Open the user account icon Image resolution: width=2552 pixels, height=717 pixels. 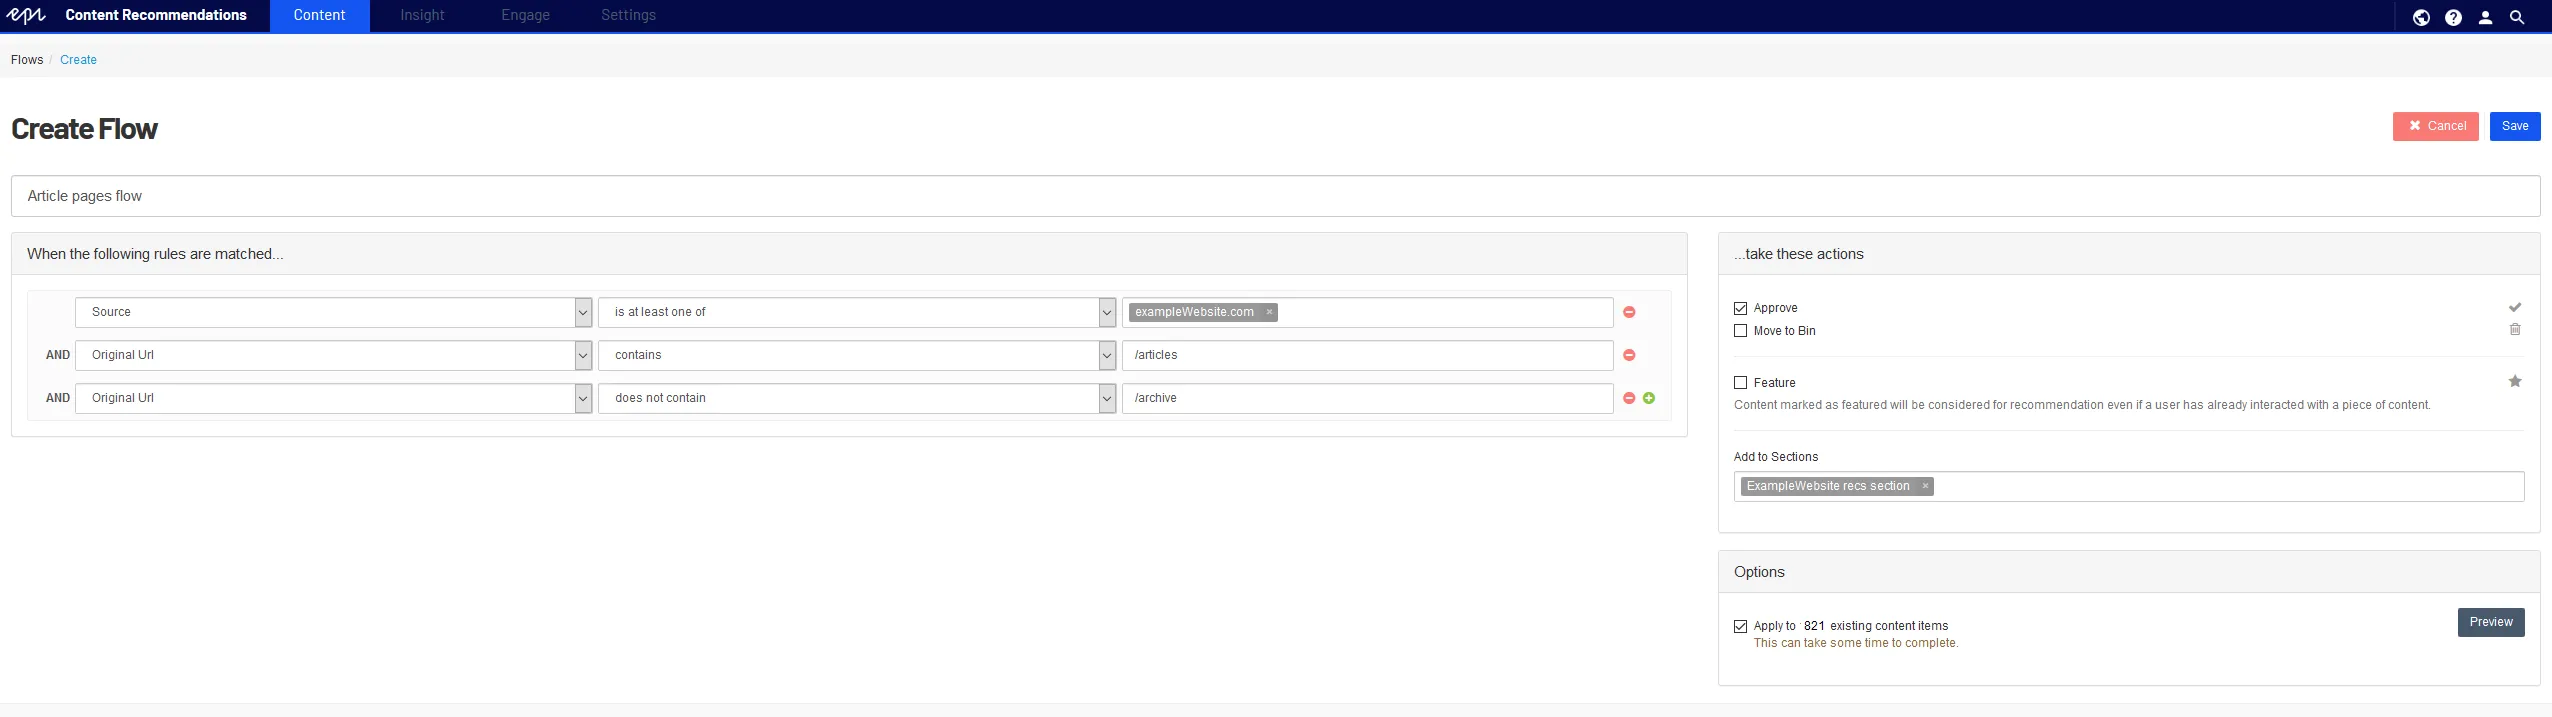[x=2485, y=17]
